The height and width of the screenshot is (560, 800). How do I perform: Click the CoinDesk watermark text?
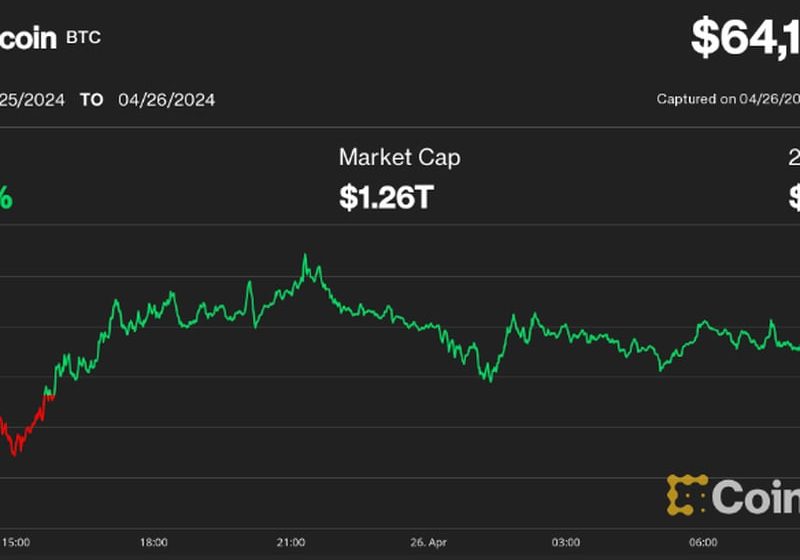757,496
